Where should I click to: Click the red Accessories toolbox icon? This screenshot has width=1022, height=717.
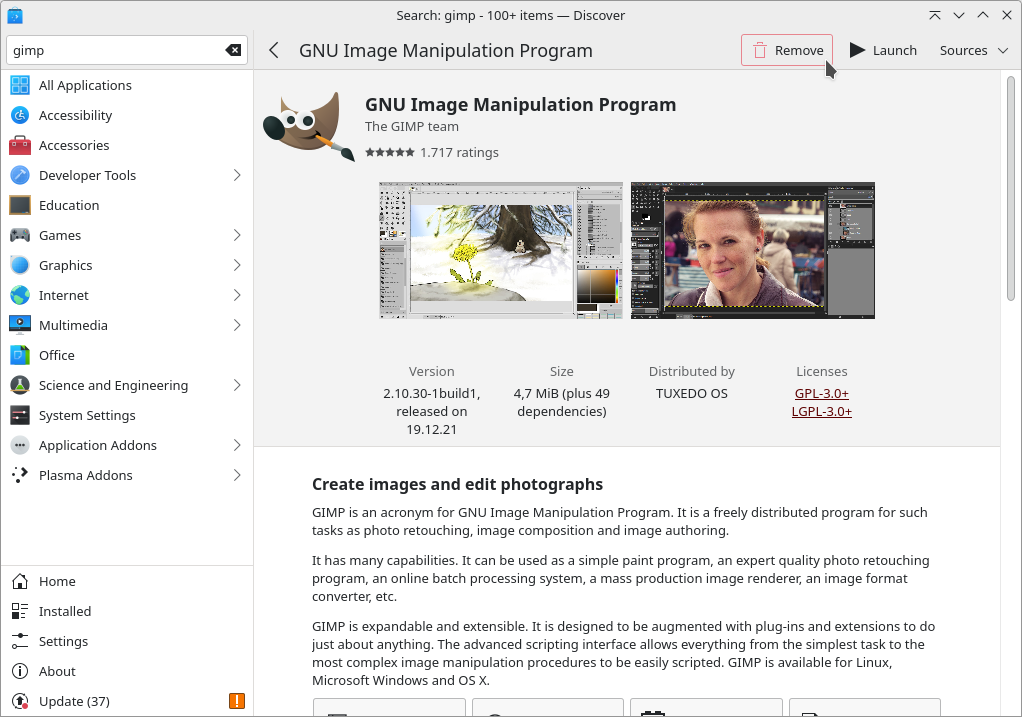click(x=20, y=145)
